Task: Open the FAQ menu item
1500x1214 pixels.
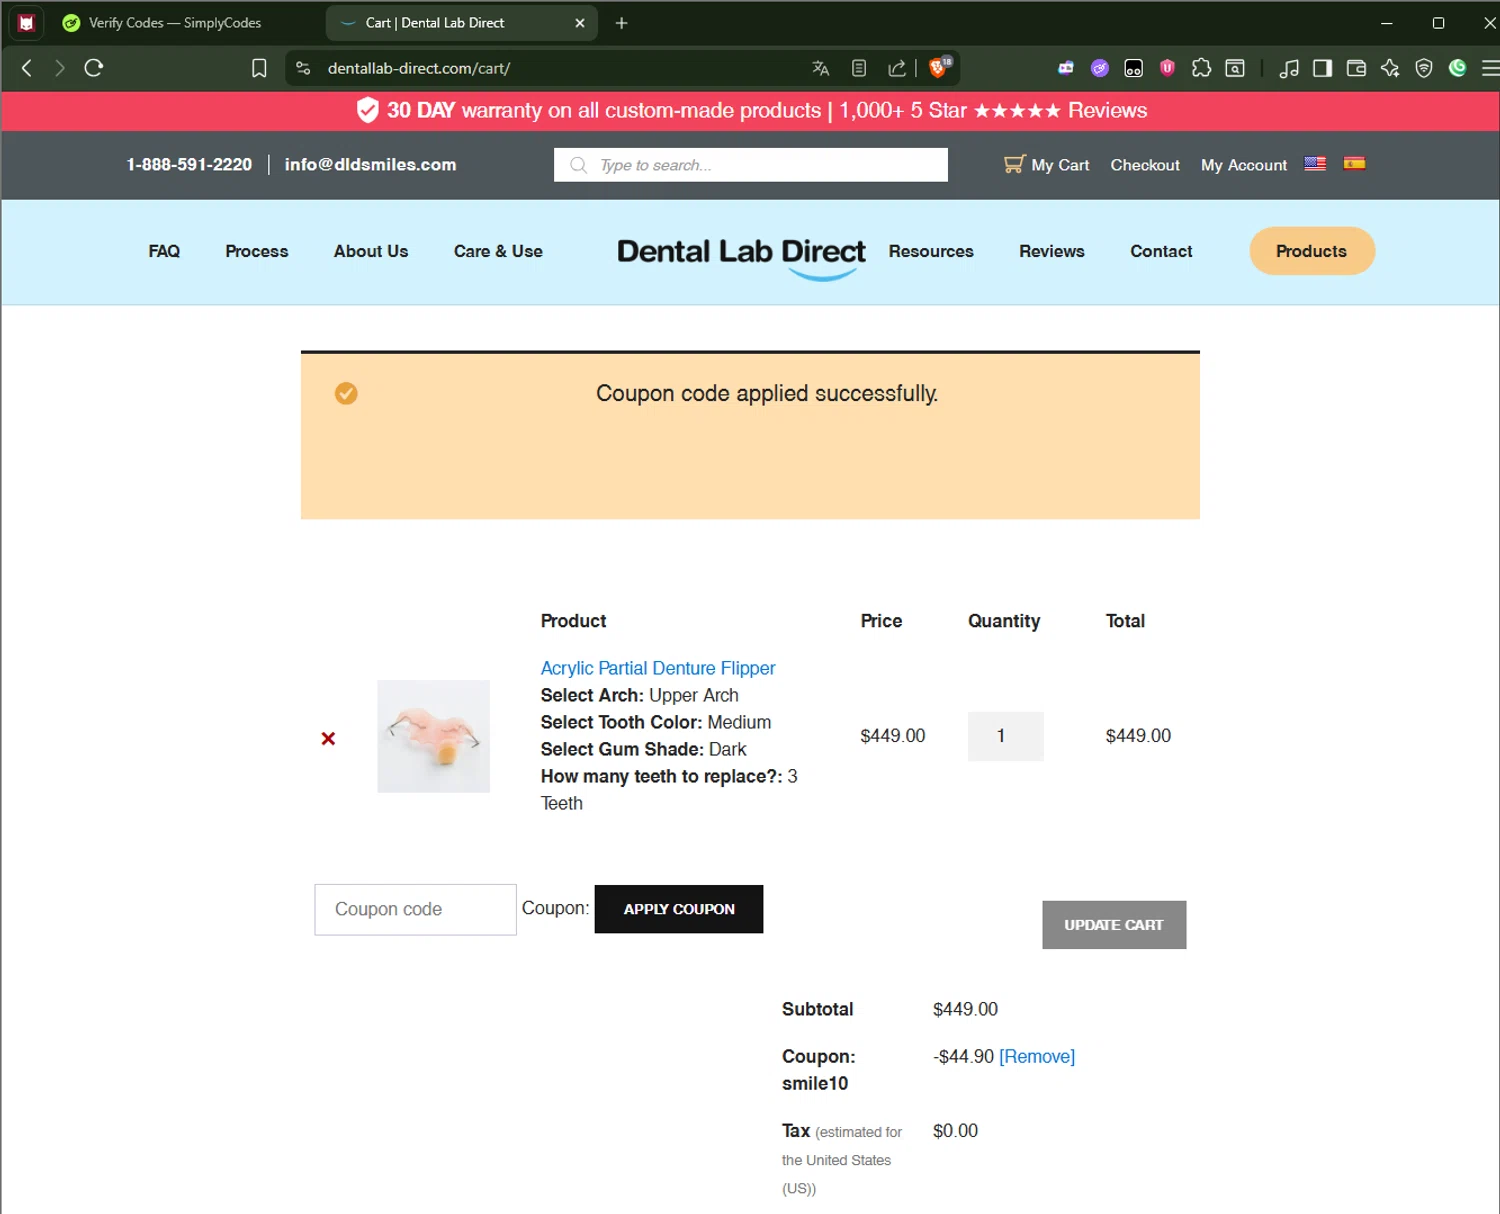Action: (x=164, y=251)
